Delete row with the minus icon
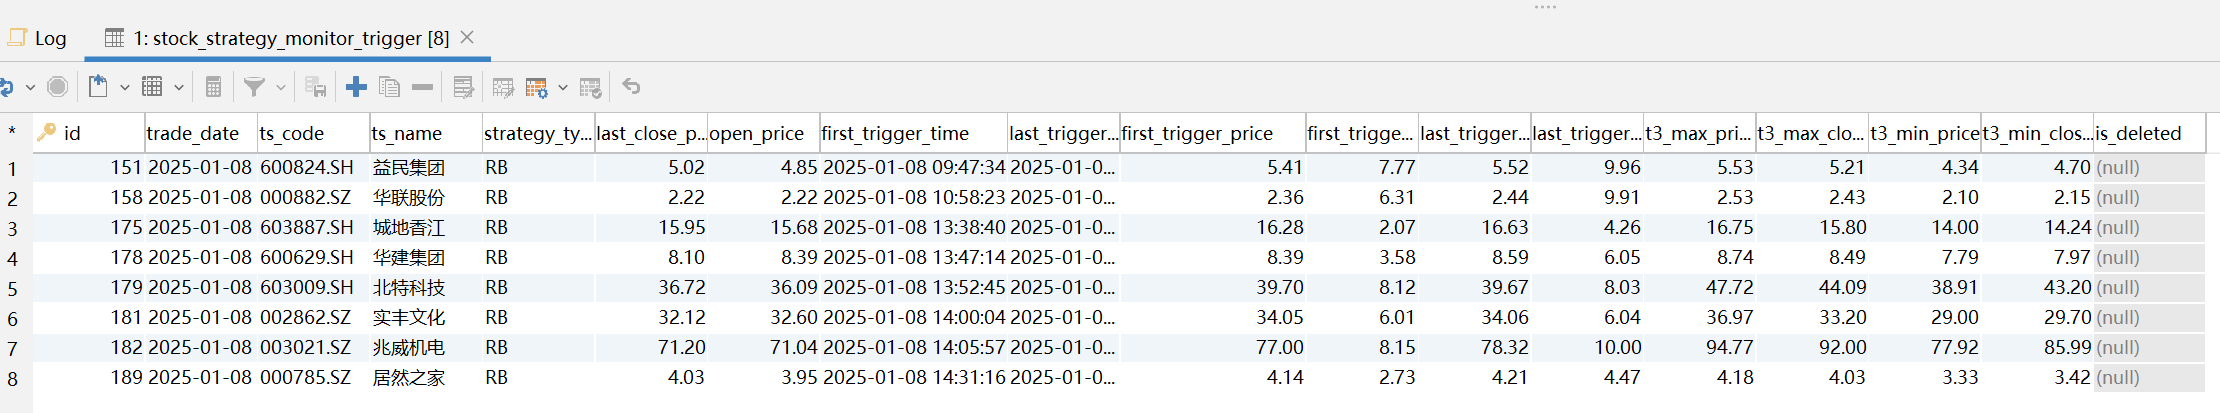Image resolution: width=2220 pixels, height=413 pixels. tap(423, 87)
